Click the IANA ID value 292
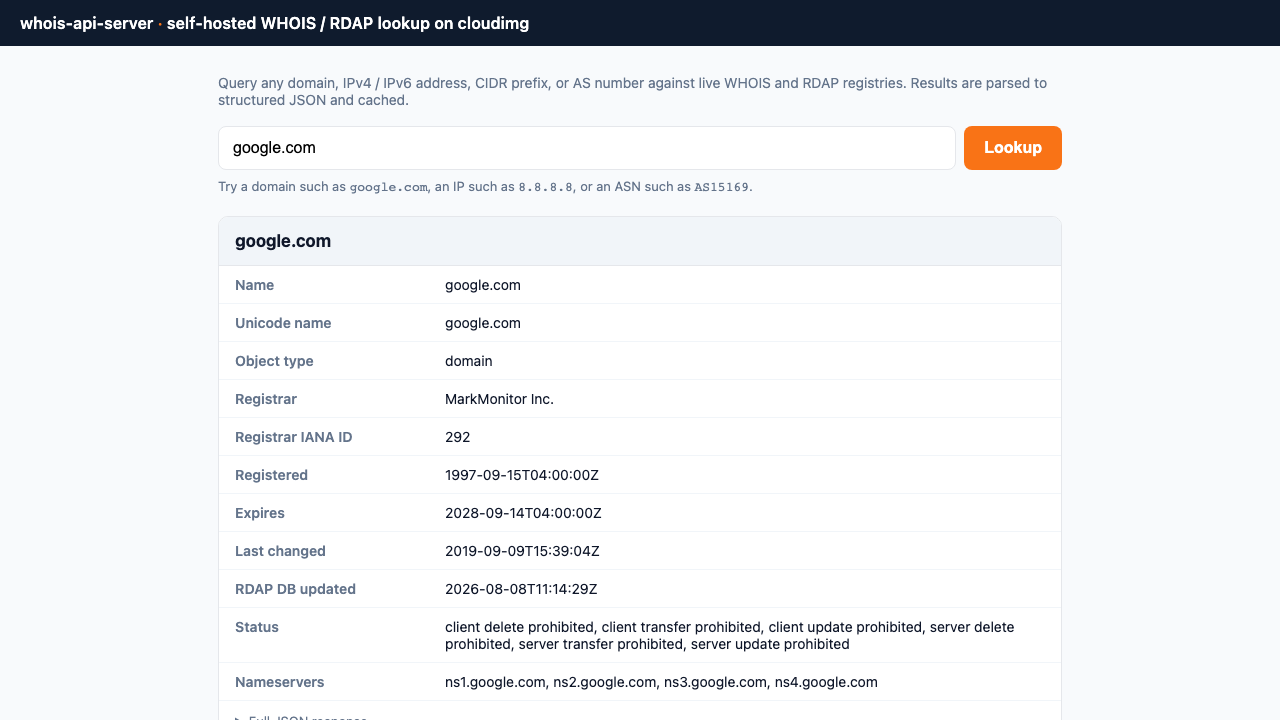The height and width of the screenshot is (720, 1280). (x=458, y=437)
